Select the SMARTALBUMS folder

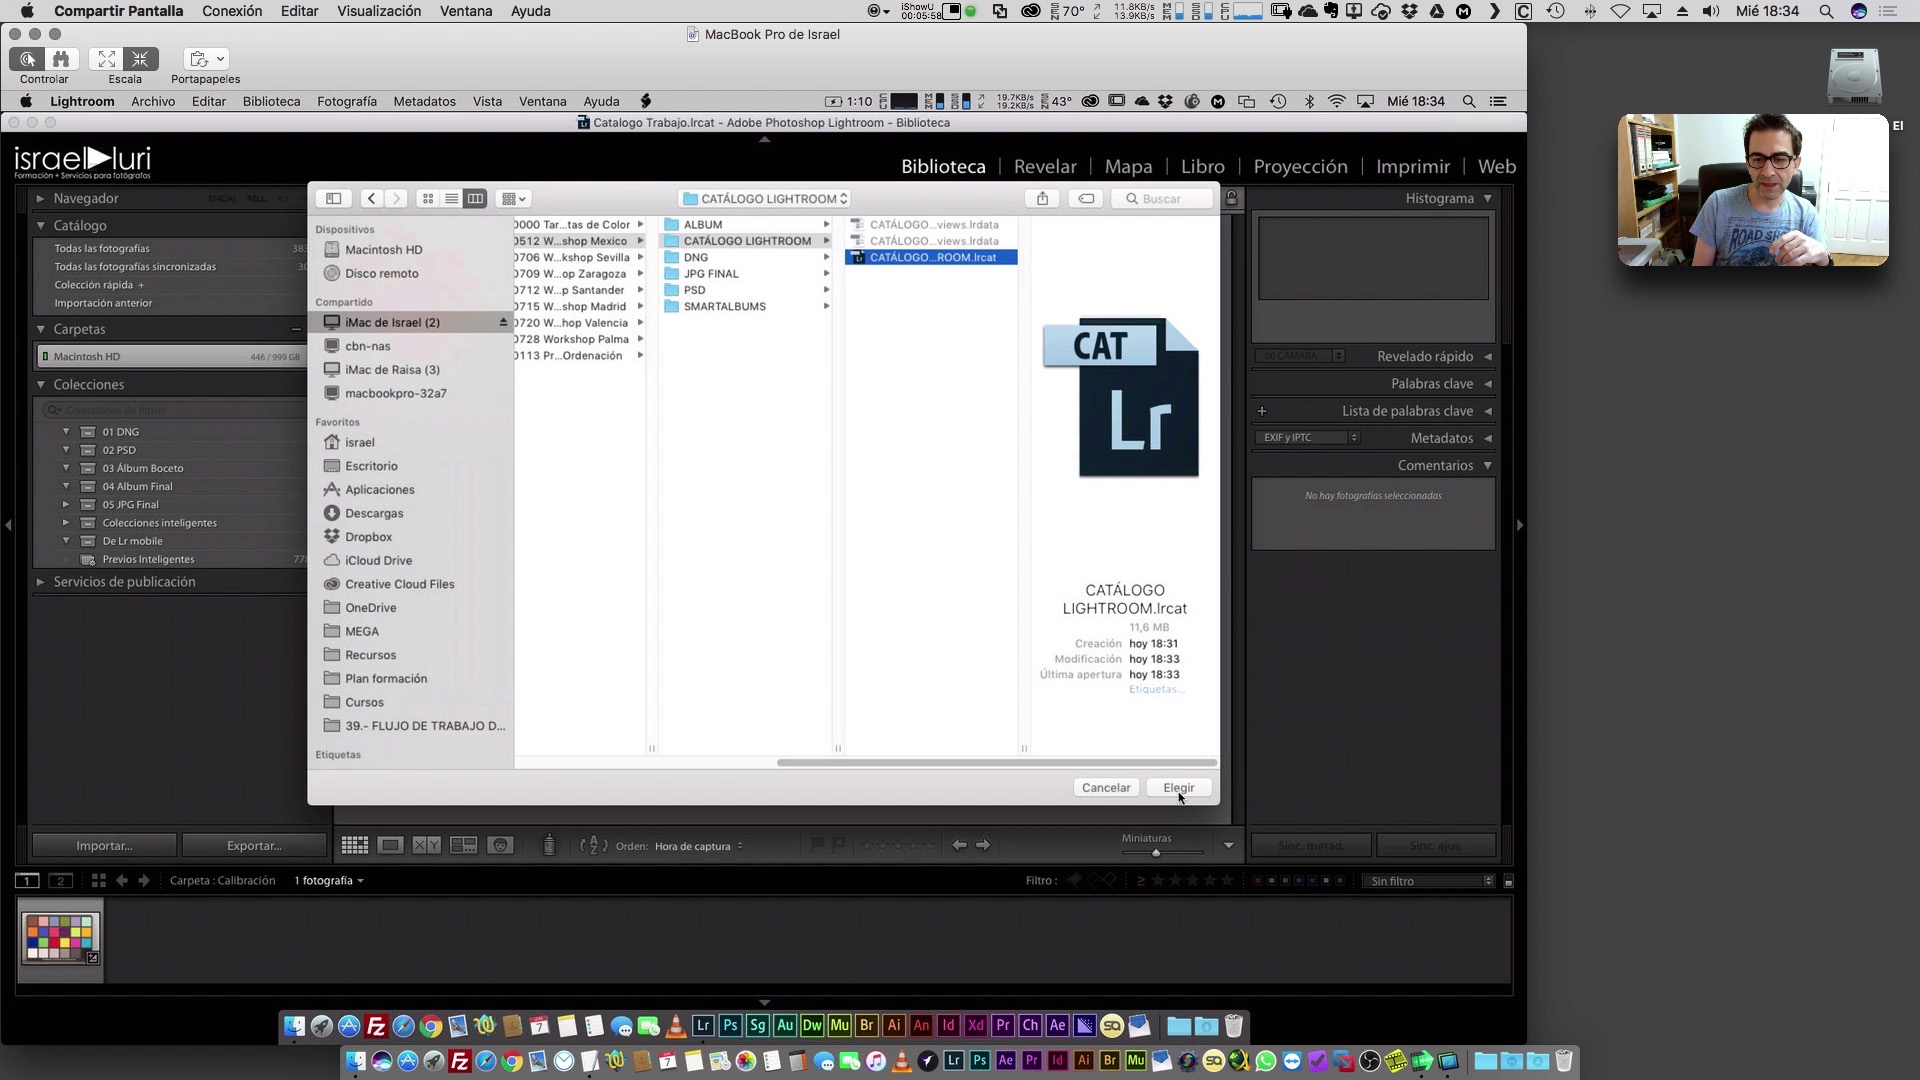click(725, 307)
